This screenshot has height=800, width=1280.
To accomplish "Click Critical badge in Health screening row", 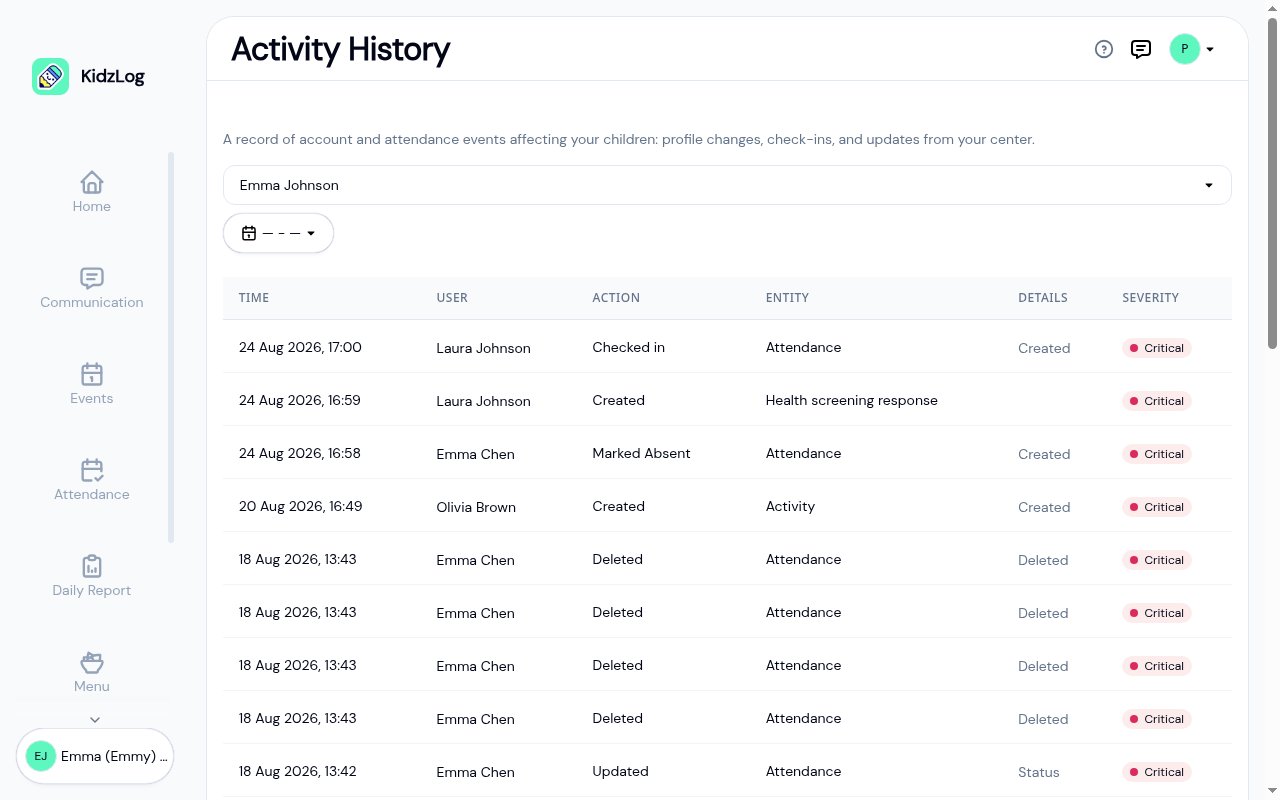I will pyautogui.click(x=1156, y=401).
